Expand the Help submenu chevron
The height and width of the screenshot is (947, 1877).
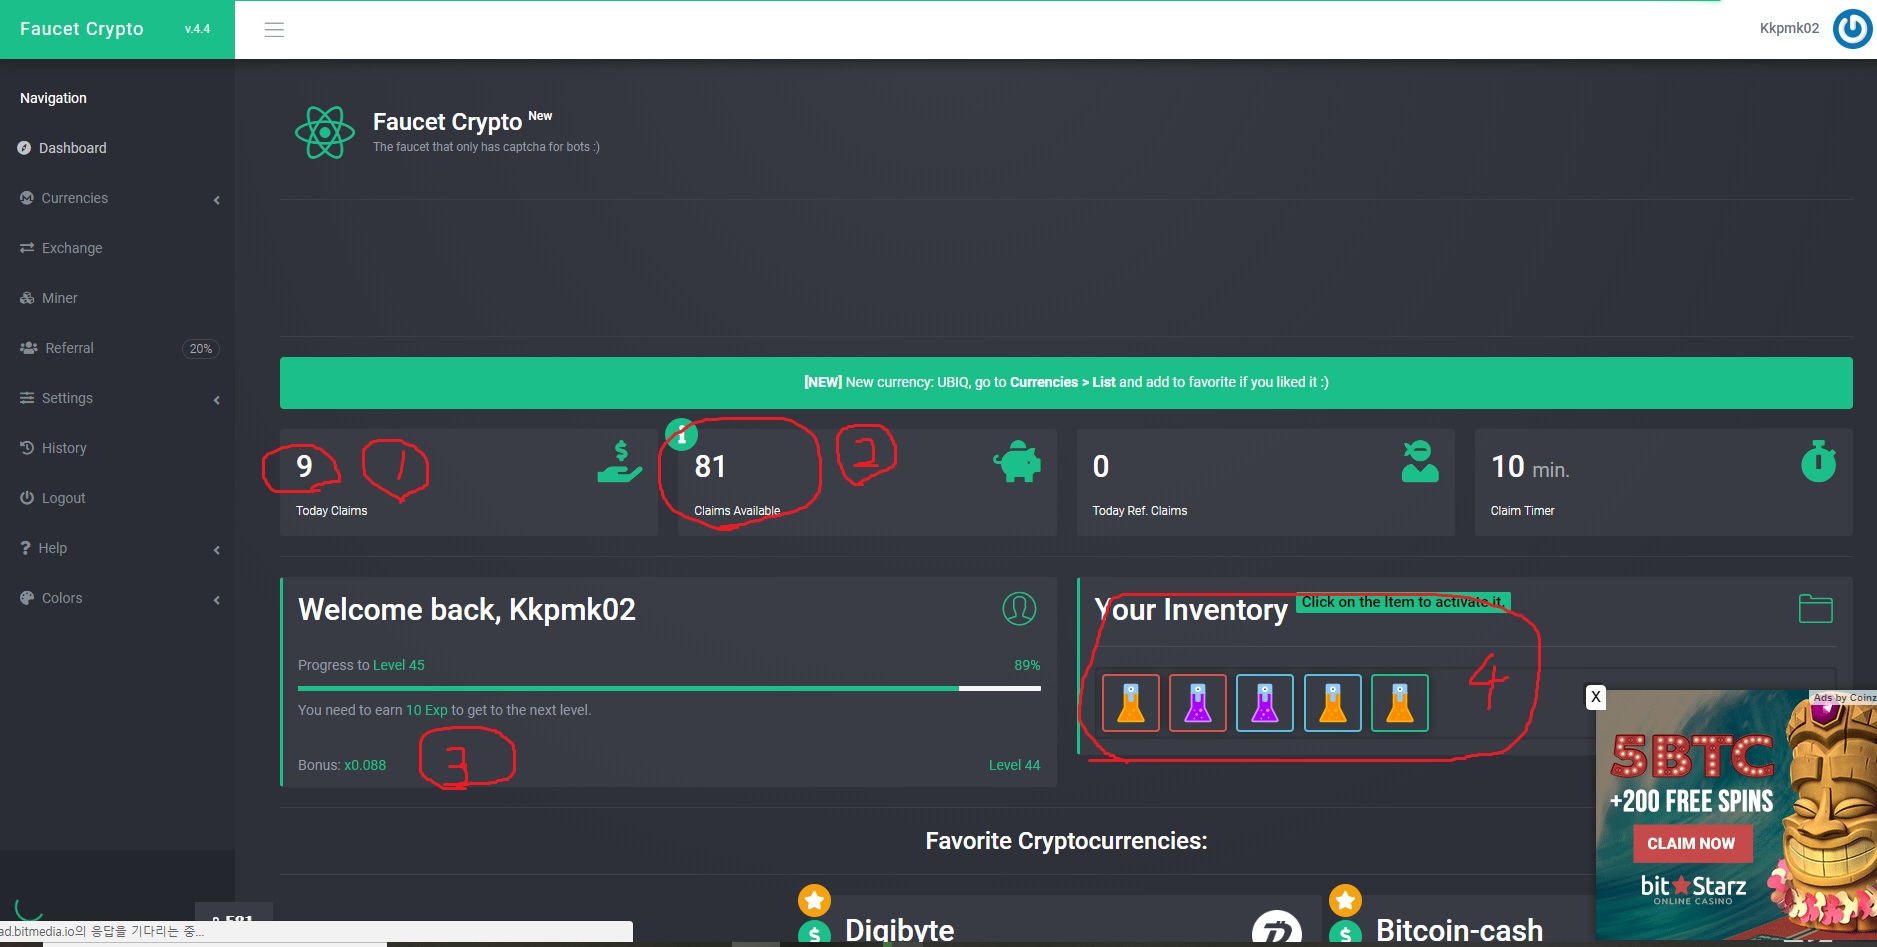point(217,550)
